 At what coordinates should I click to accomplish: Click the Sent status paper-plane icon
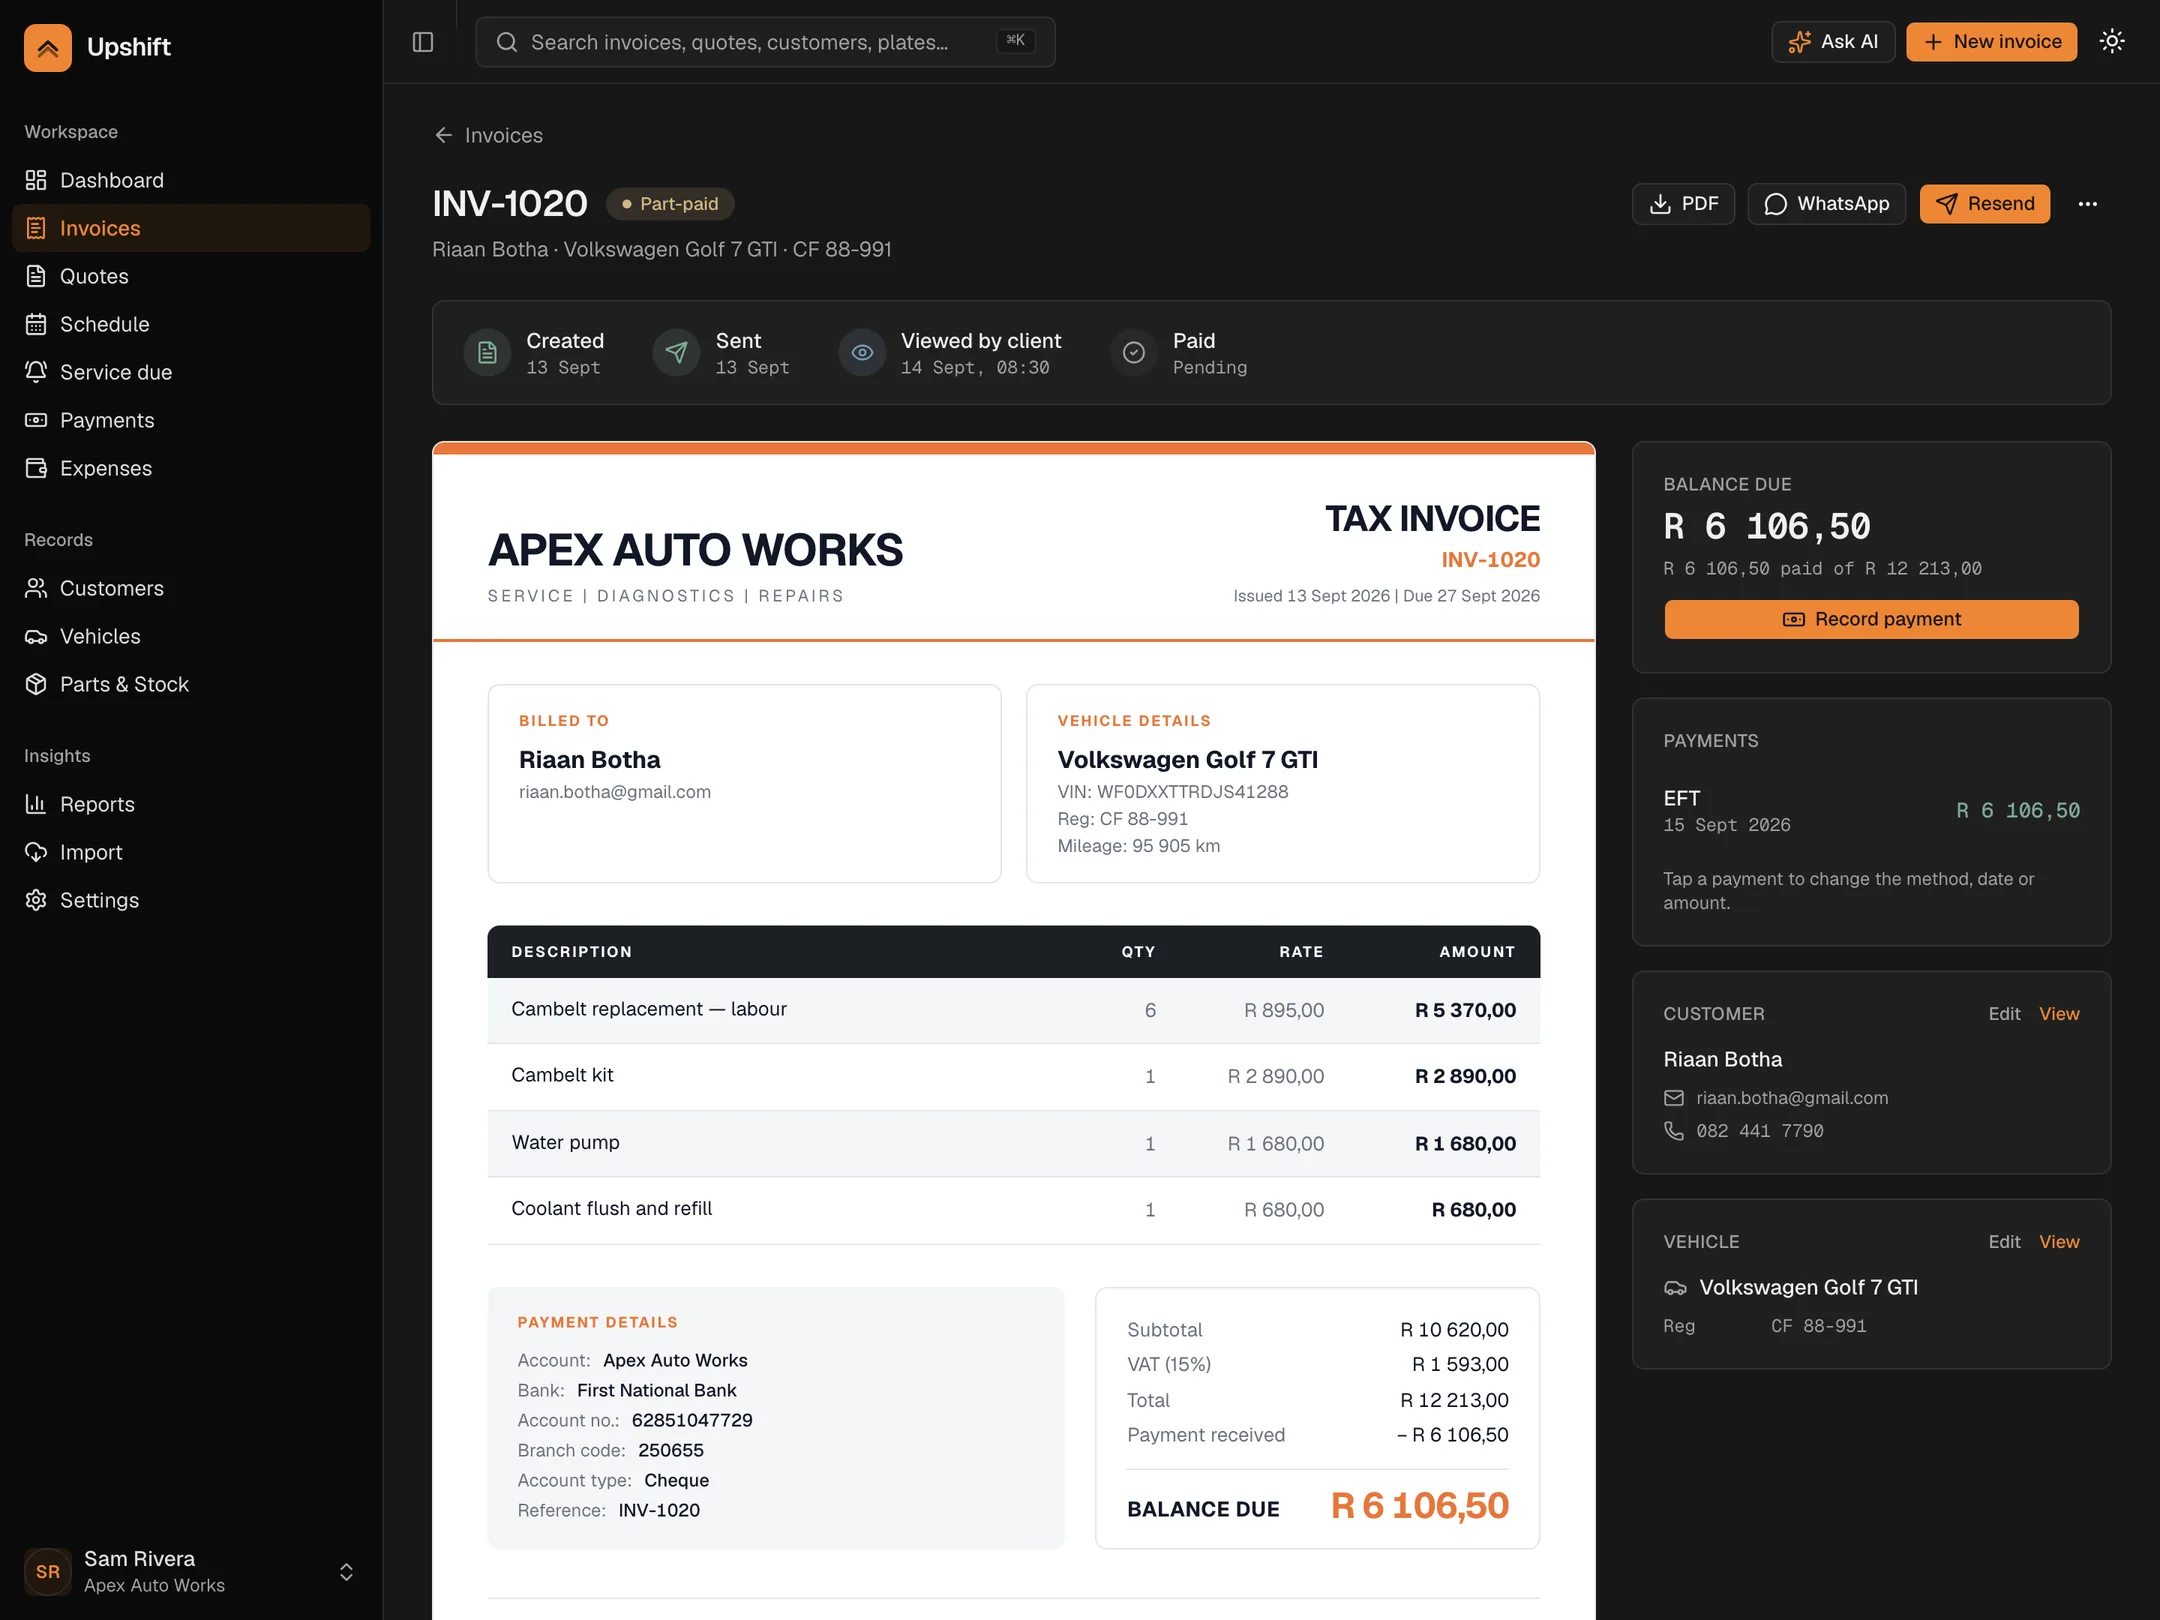[x=676, y=353]
